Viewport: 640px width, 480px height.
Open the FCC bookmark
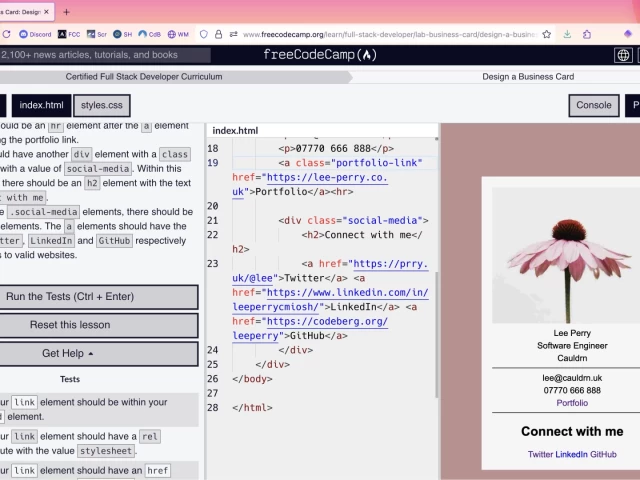tap(69, 34)
